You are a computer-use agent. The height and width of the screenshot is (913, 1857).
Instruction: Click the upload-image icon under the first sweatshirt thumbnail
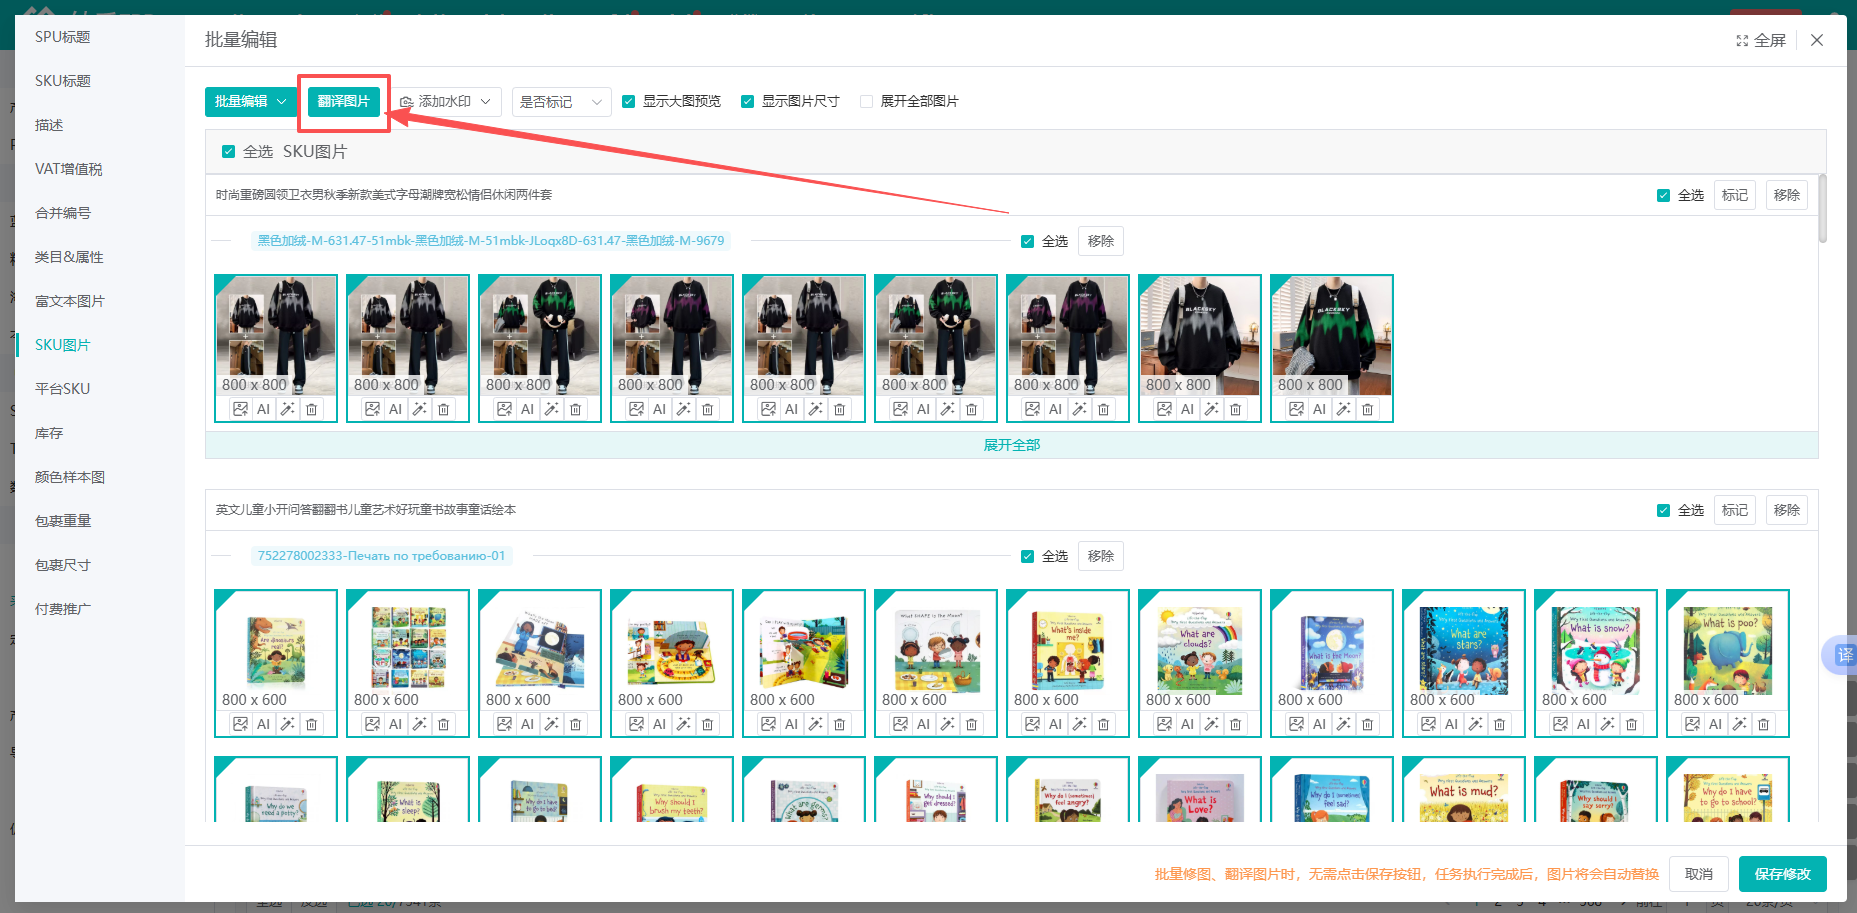tap(240, 409)
